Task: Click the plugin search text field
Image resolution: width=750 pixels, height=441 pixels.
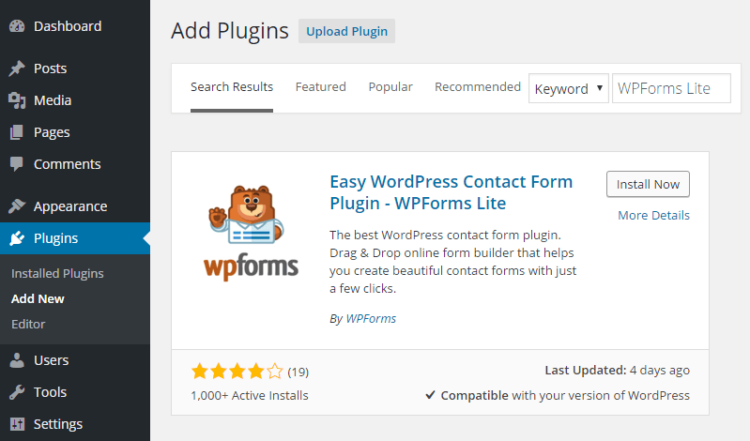Action: coord(670,88)
